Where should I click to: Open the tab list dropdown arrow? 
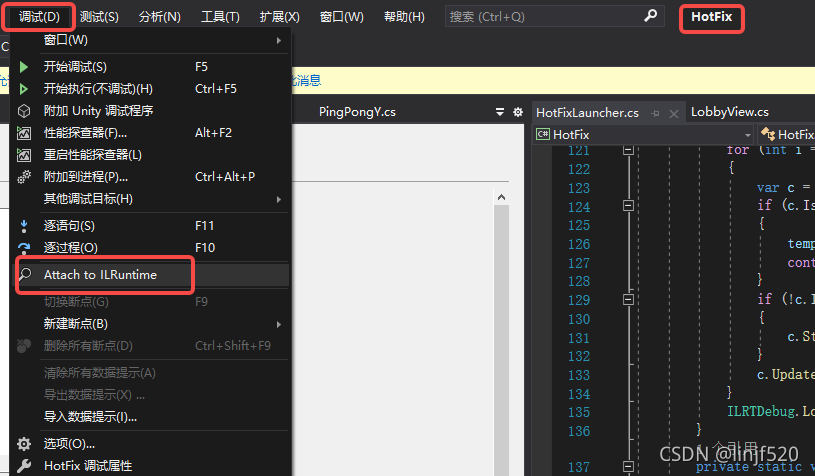[x=499, y=112]
